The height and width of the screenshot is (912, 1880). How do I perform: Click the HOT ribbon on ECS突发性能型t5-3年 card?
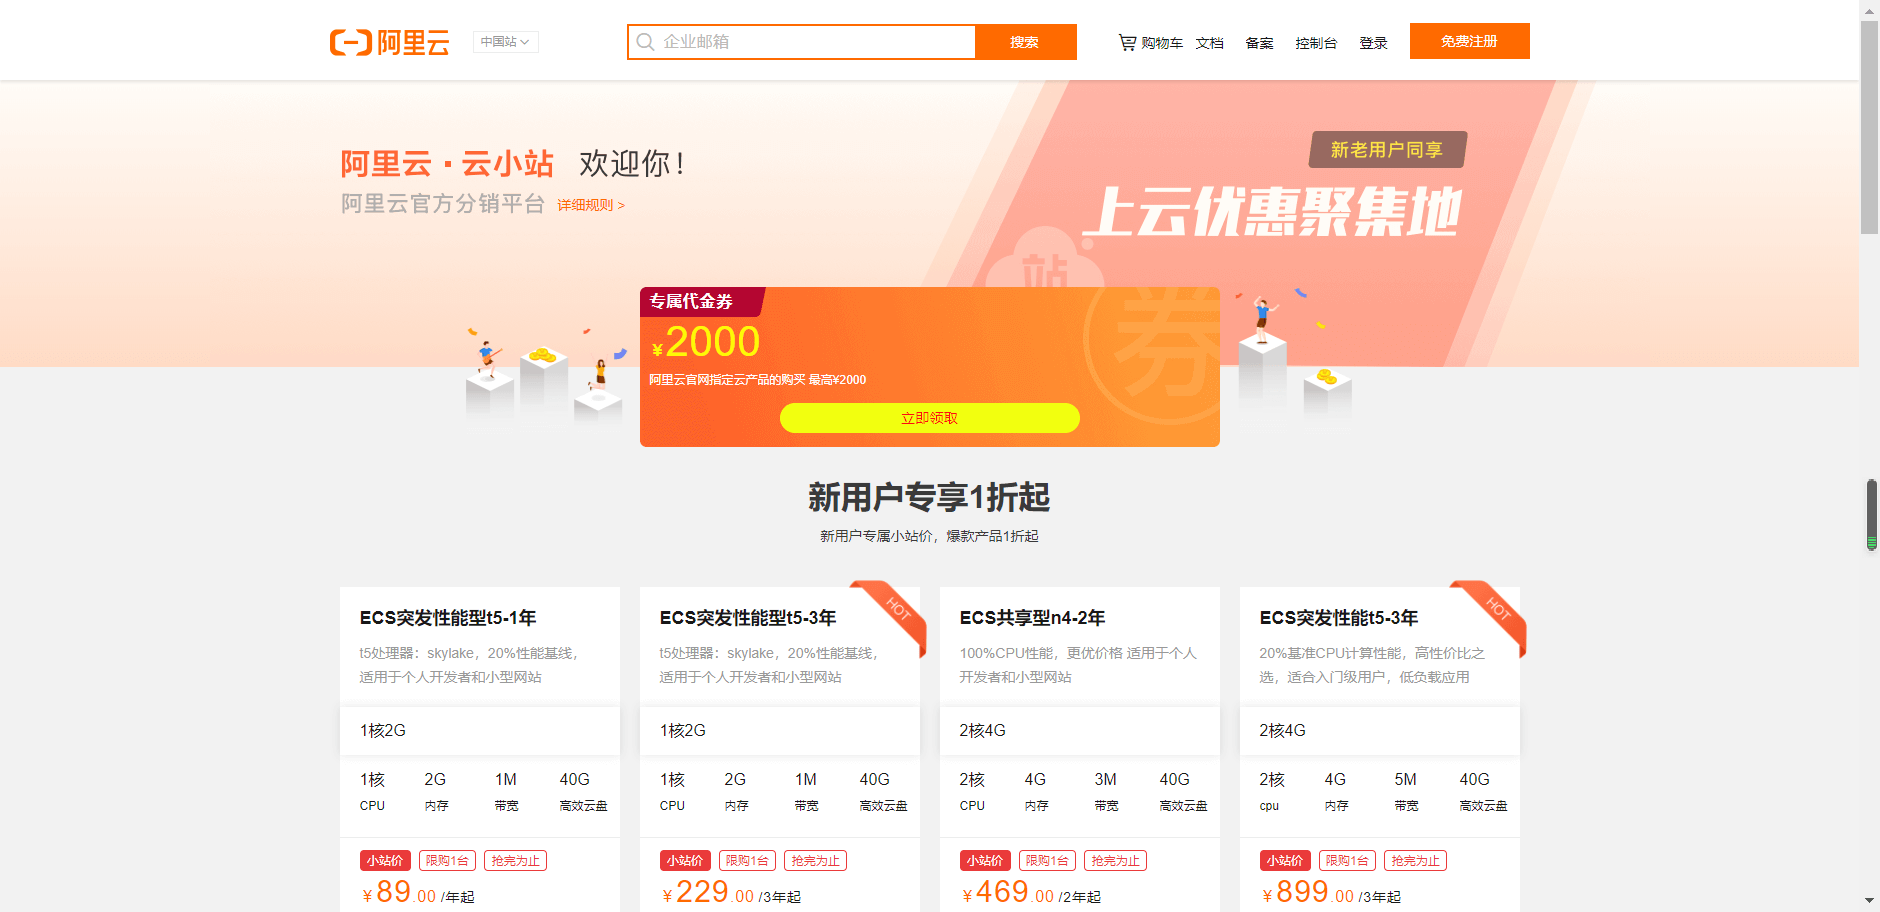coord(895,612)
